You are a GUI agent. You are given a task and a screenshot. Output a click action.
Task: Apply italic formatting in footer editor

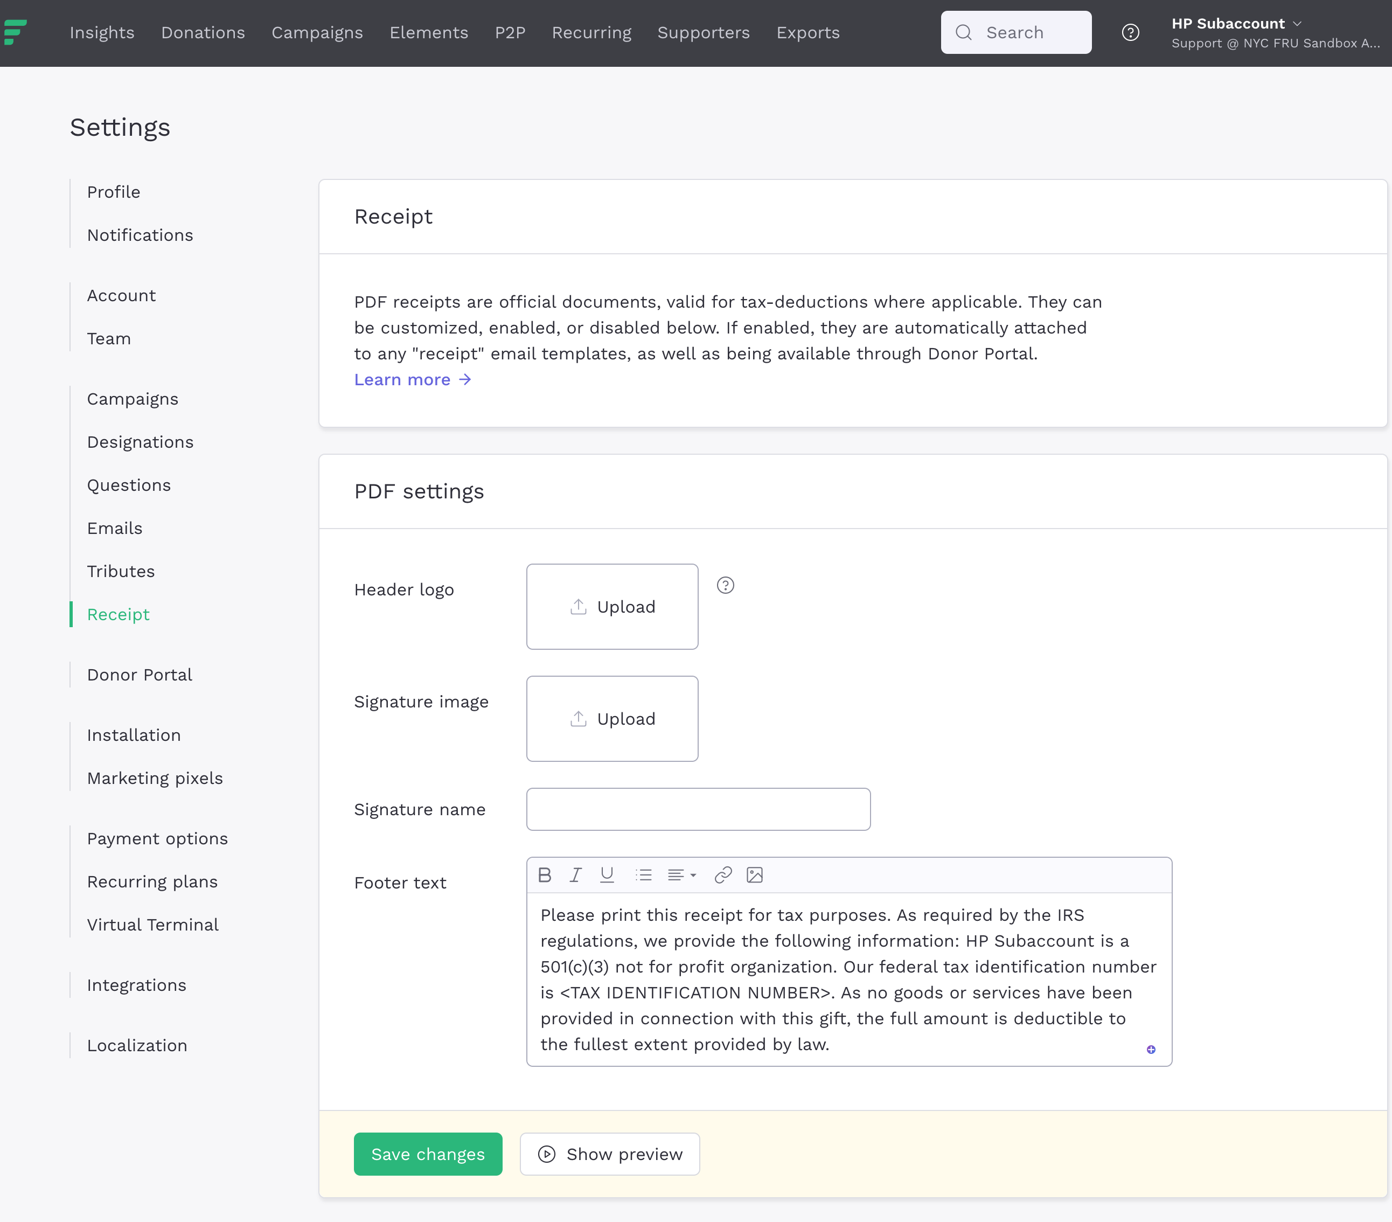point(576,875)
